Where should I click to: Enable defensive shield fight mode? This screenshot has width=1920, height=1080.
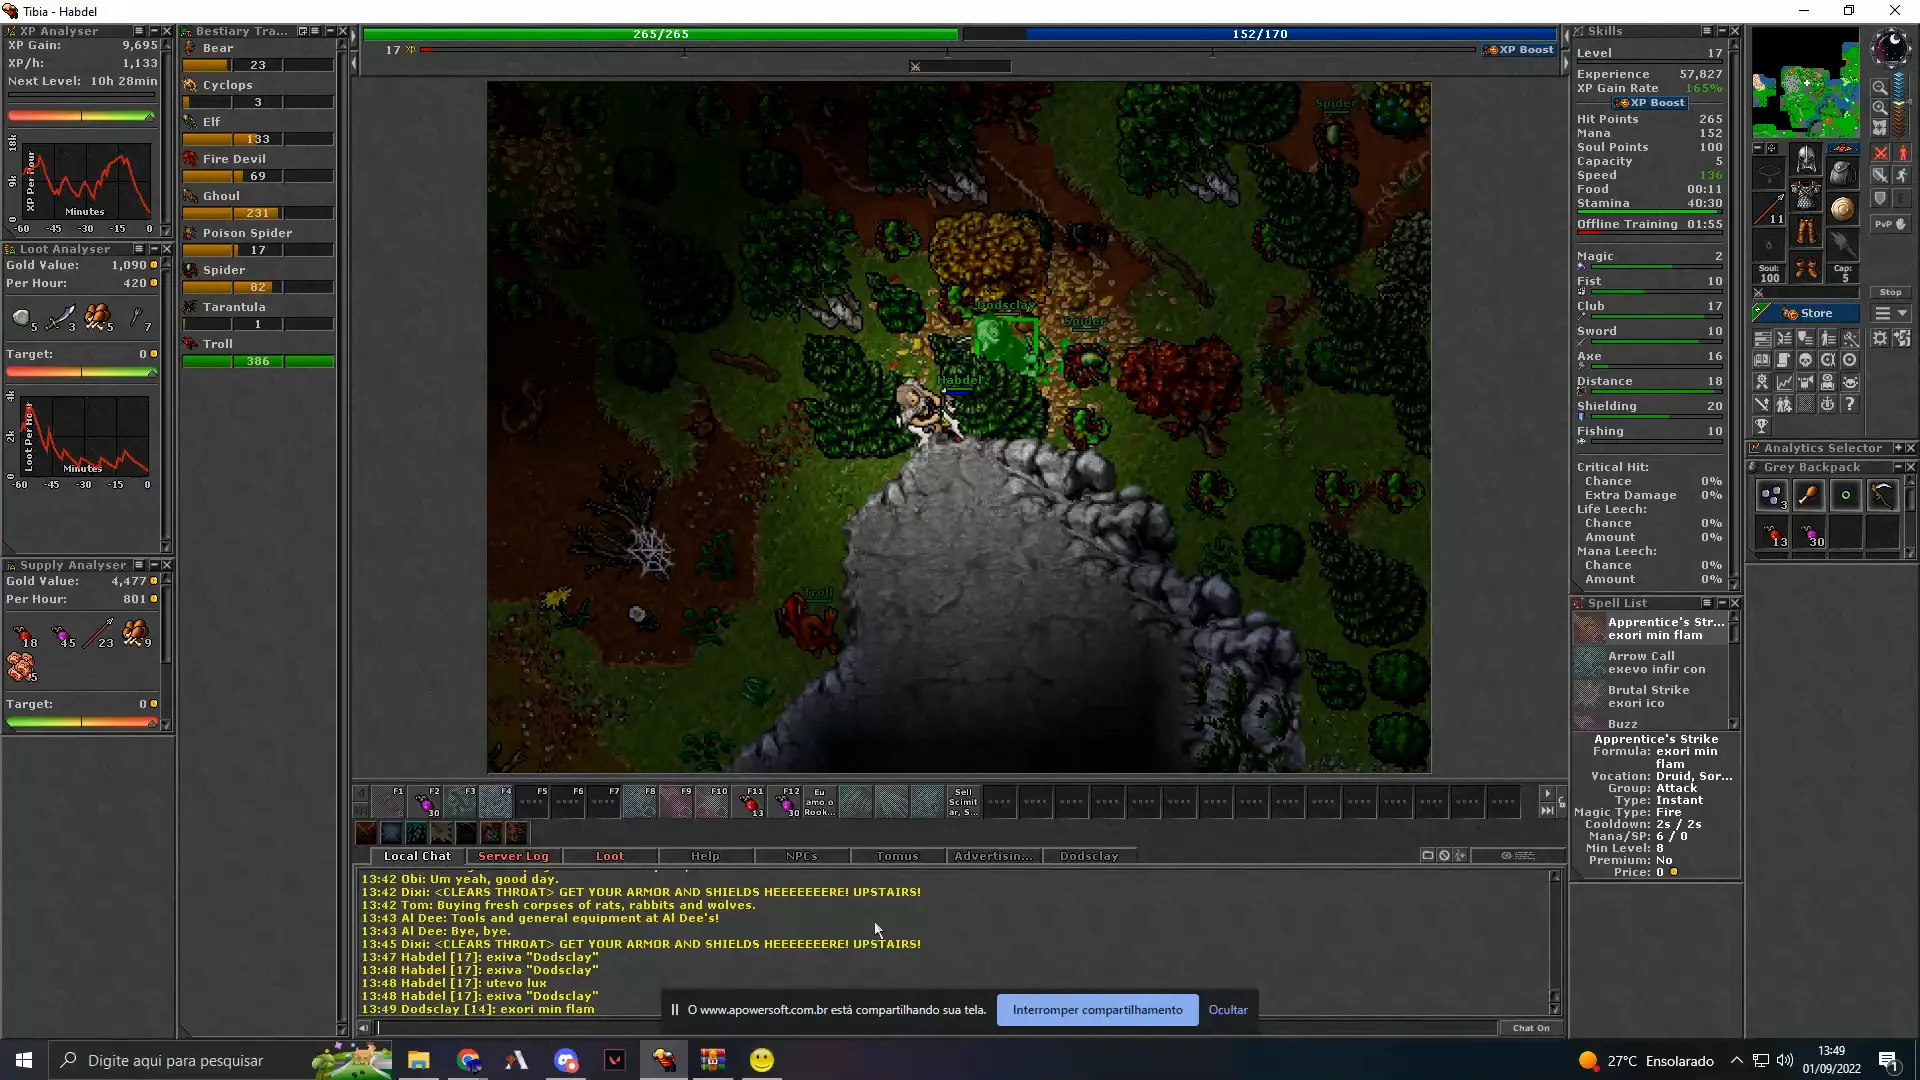tap(1880, 197)
